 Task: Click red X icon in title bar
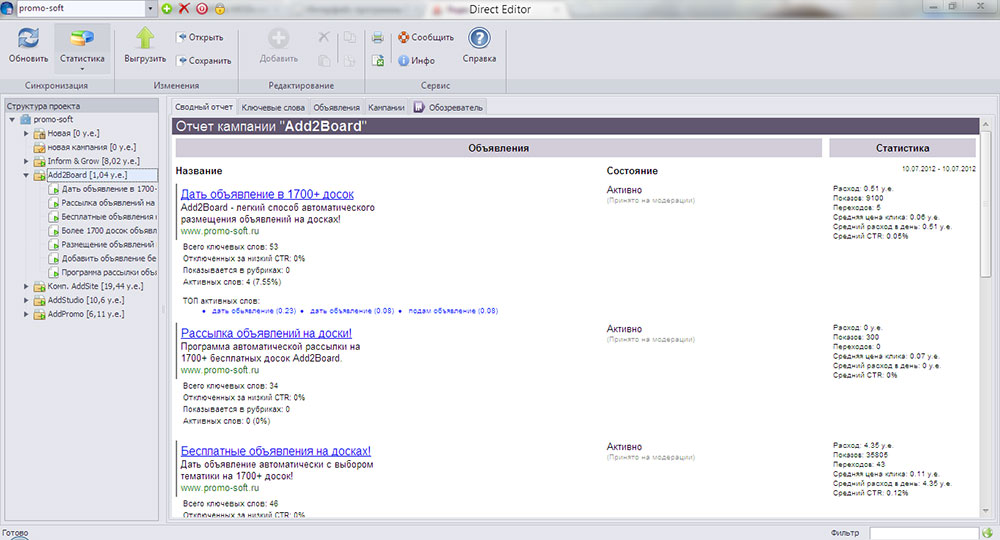(x=184, y=8)
